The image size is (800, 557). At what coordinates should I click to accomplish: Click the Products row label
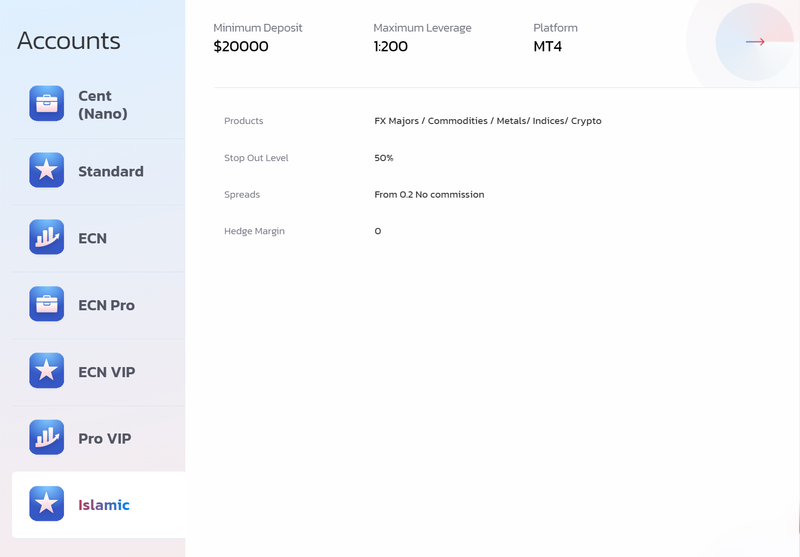coord(243,121)
